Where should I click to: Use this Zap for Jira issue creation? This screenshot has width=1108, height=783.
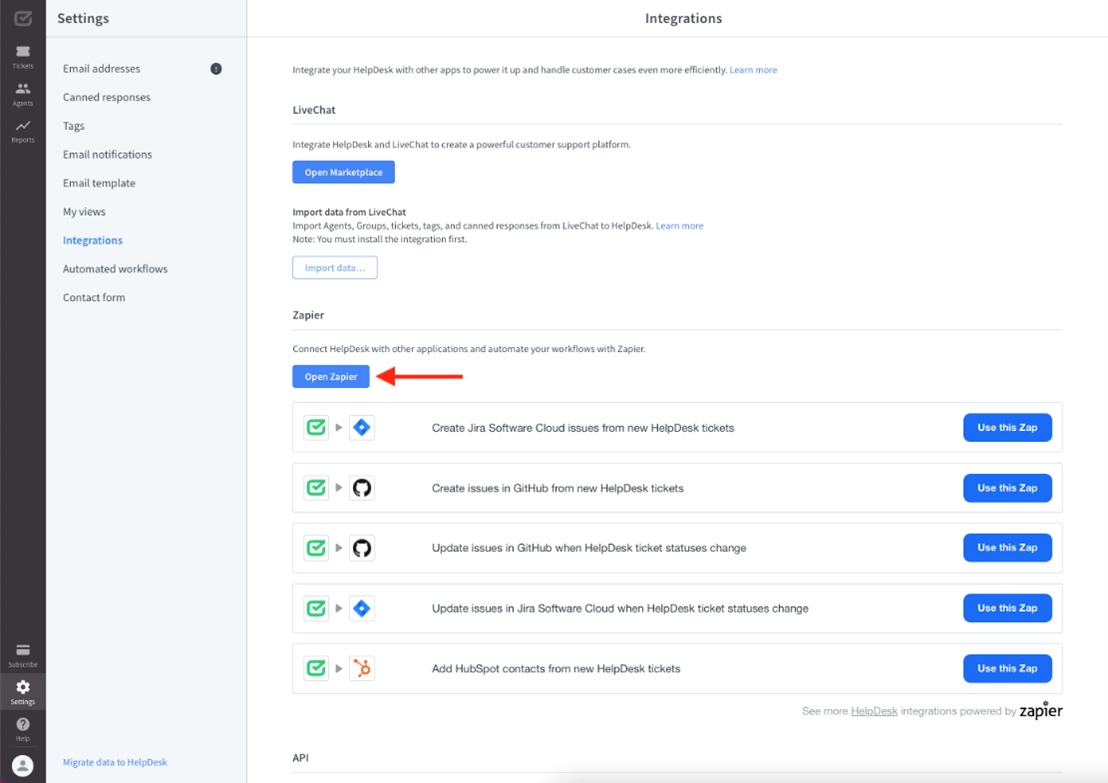click(1007, 428)
